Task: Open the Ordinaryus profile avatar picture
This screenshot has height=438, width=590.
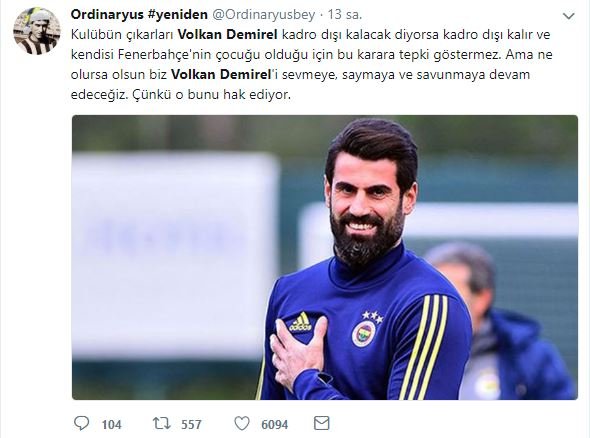Action: pyautogui.click(x=36, y=31)
